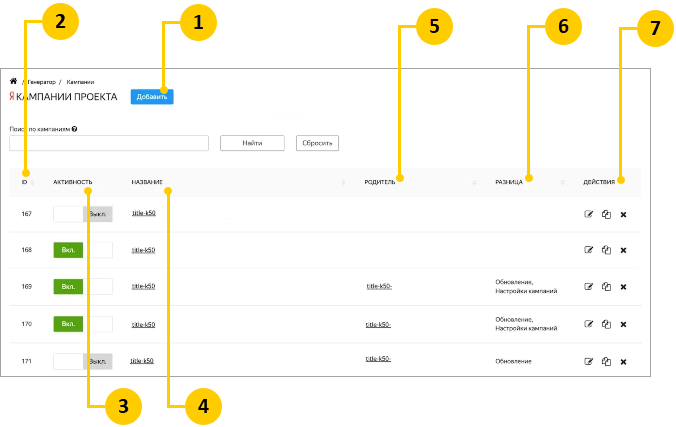
Task: Click help icon next to search label
Action: coord(75,129)
